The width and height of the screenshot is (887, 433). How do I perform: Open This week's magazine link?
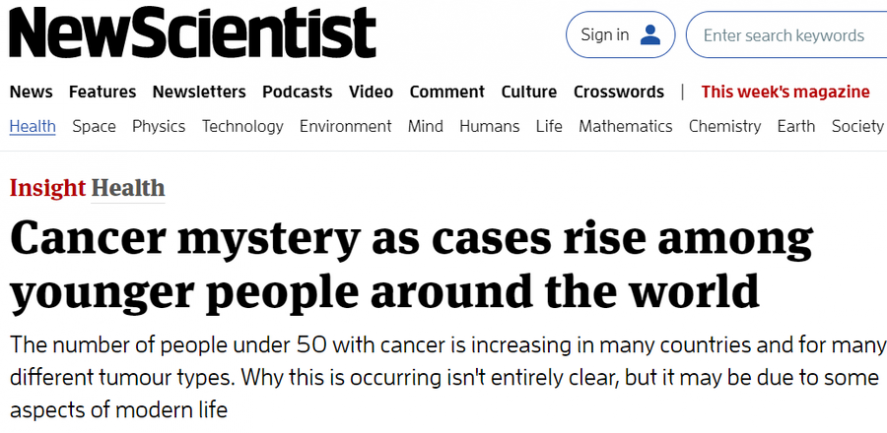pos(785,92)
